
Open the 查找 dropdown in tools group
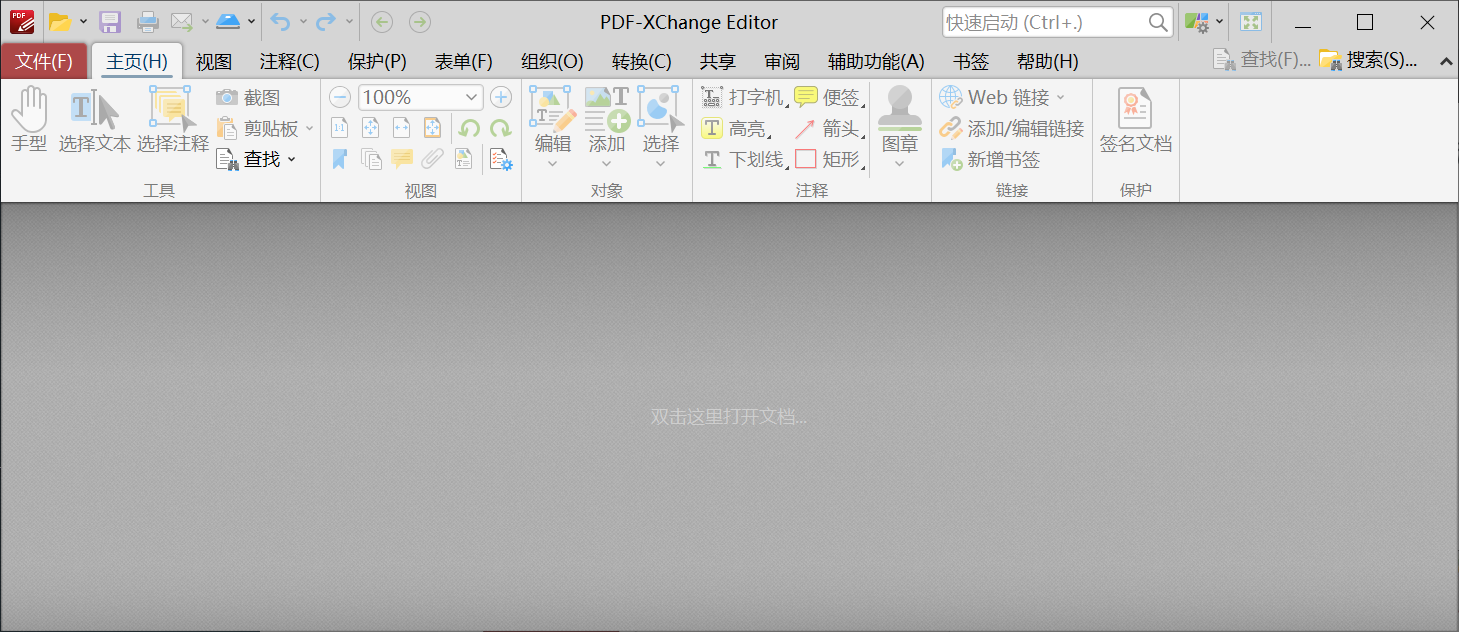[291, 159]
